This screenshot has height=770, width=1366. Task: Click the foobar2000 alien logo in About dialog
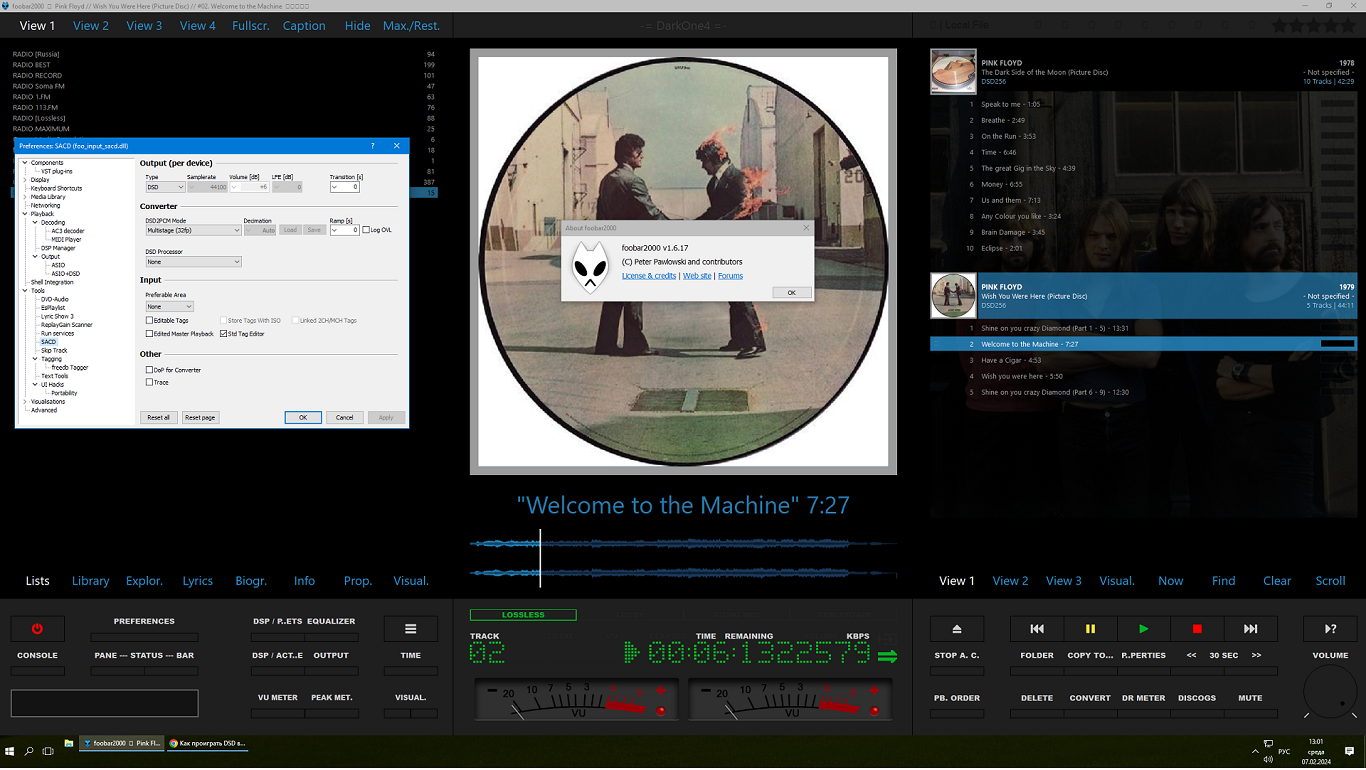pyautogui.click(x=590, y=267)
